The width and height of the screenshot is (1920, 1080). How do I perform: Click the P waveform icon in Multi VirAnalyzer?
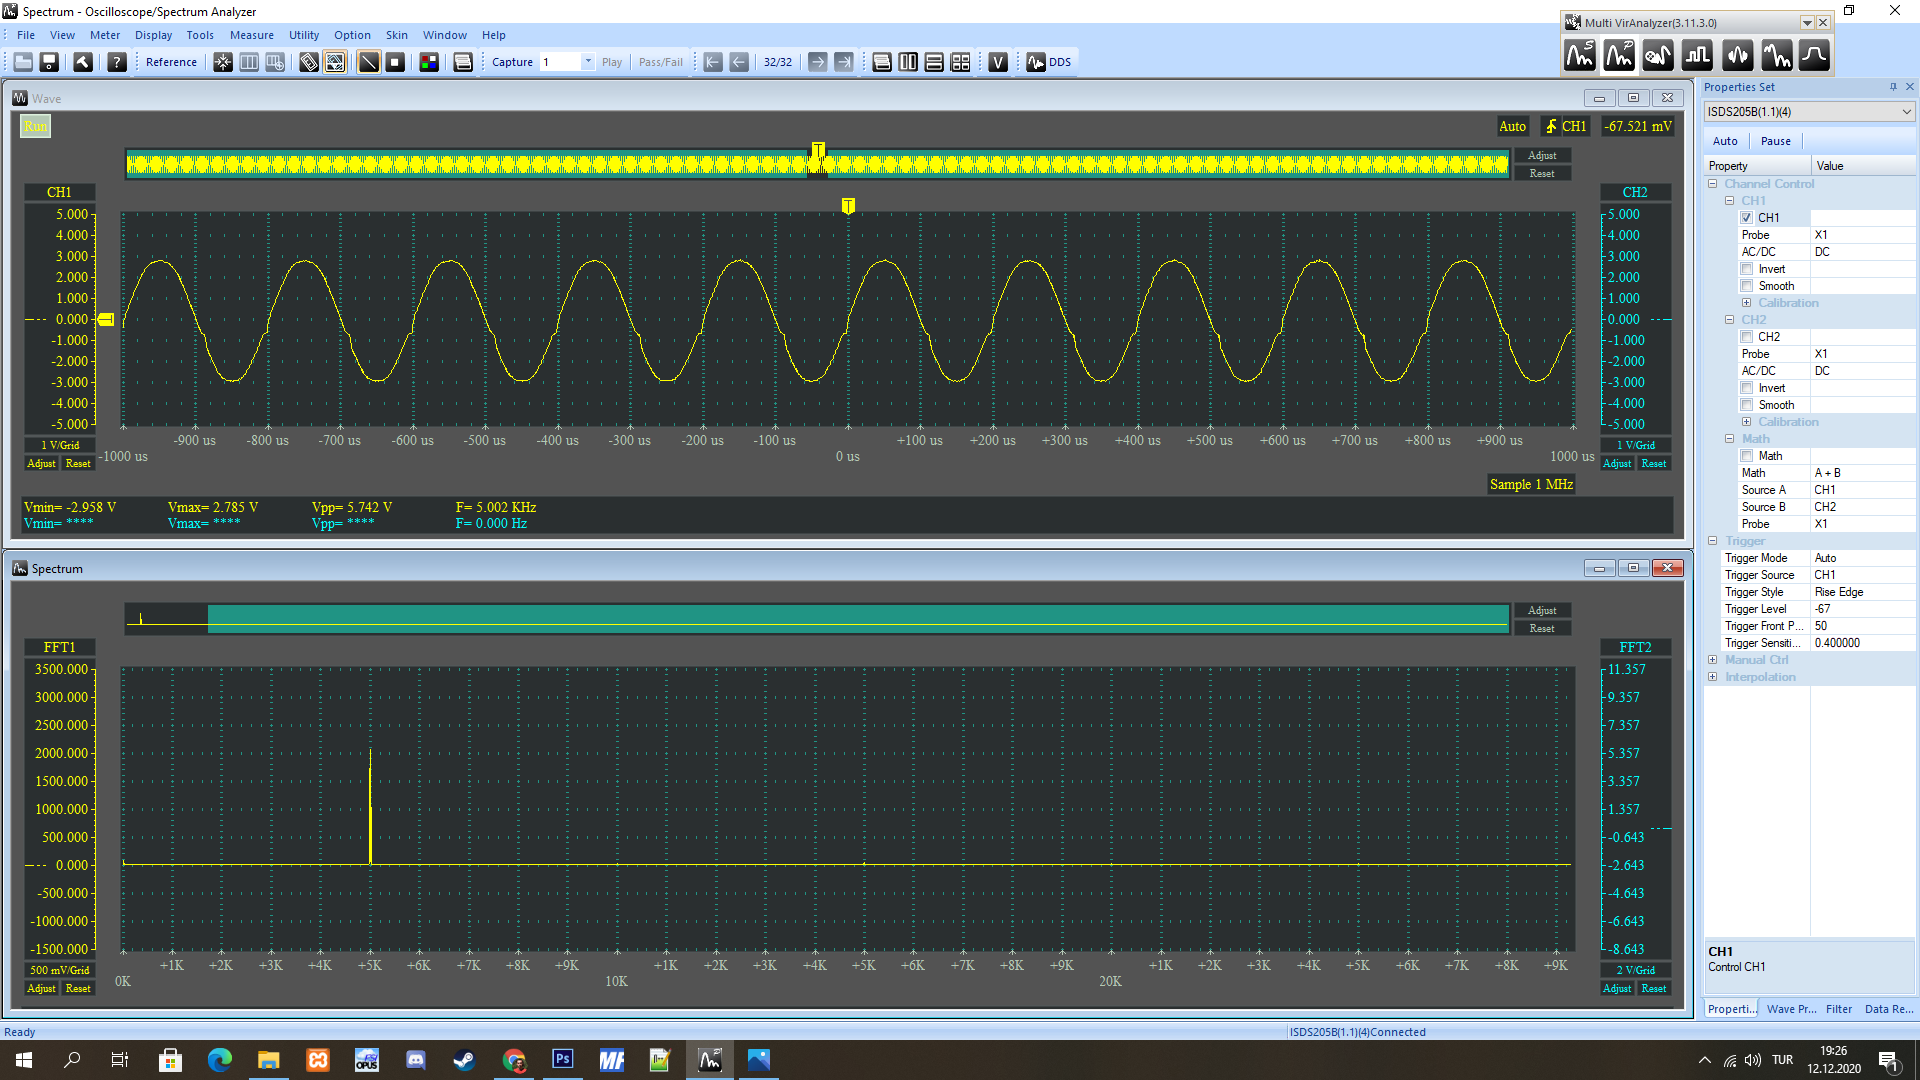(1619, 56)
